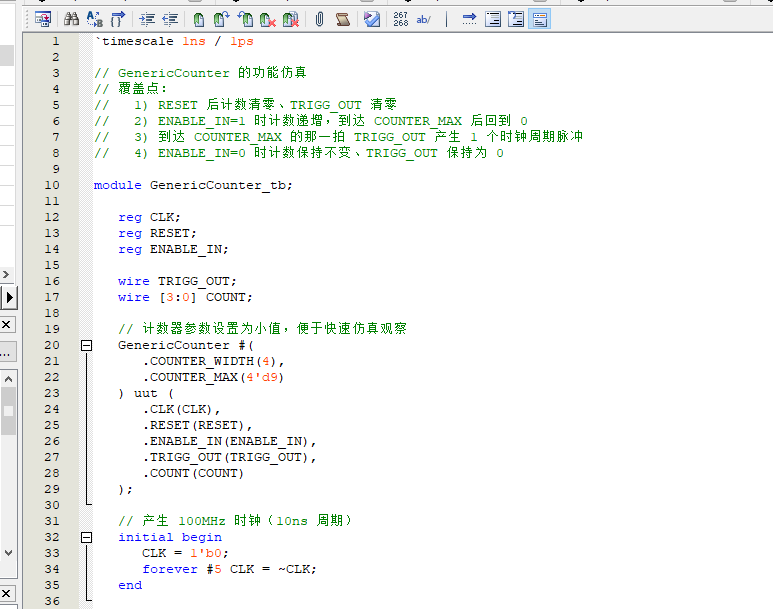Viewport: 773px width, 609px height.
Task: Click the "reg ENABLE_IN;" line
Action: click(x=173, y=250)
